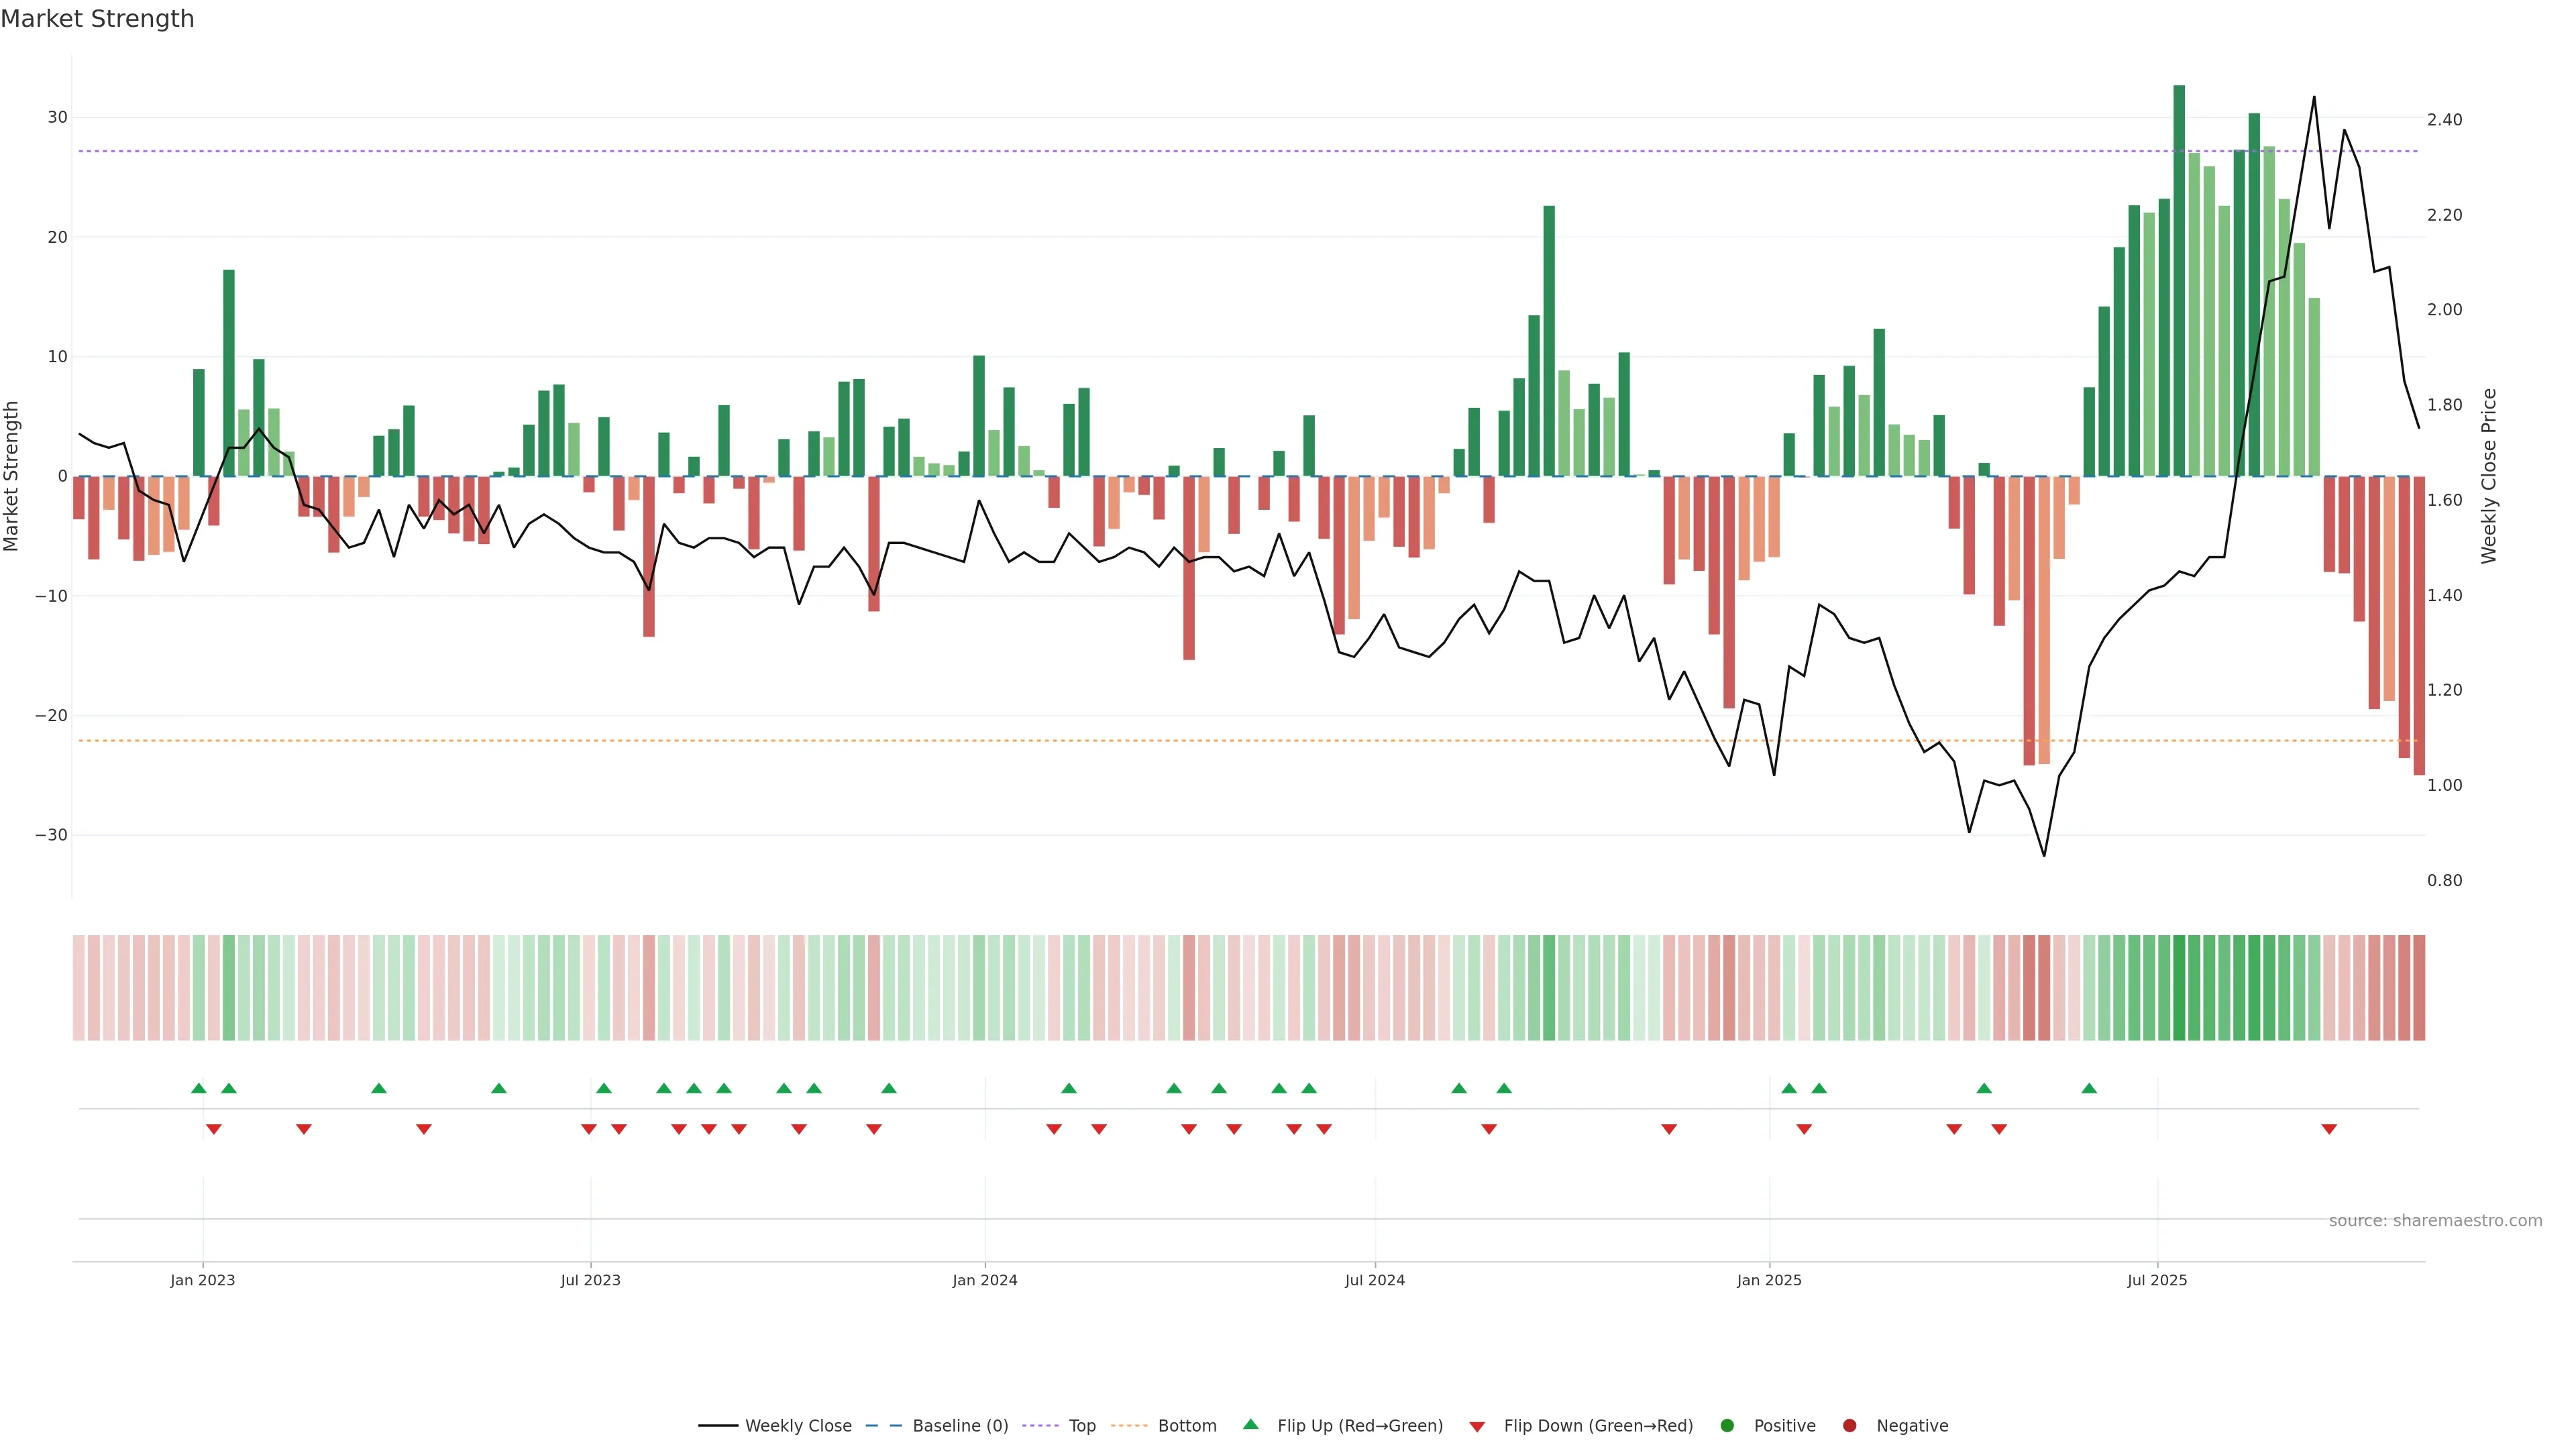Image resolution: width=2576 pixels, height=1449 pixels.
Task: Click the source sharemaestro.com text
Action: click(2435, 1221)
